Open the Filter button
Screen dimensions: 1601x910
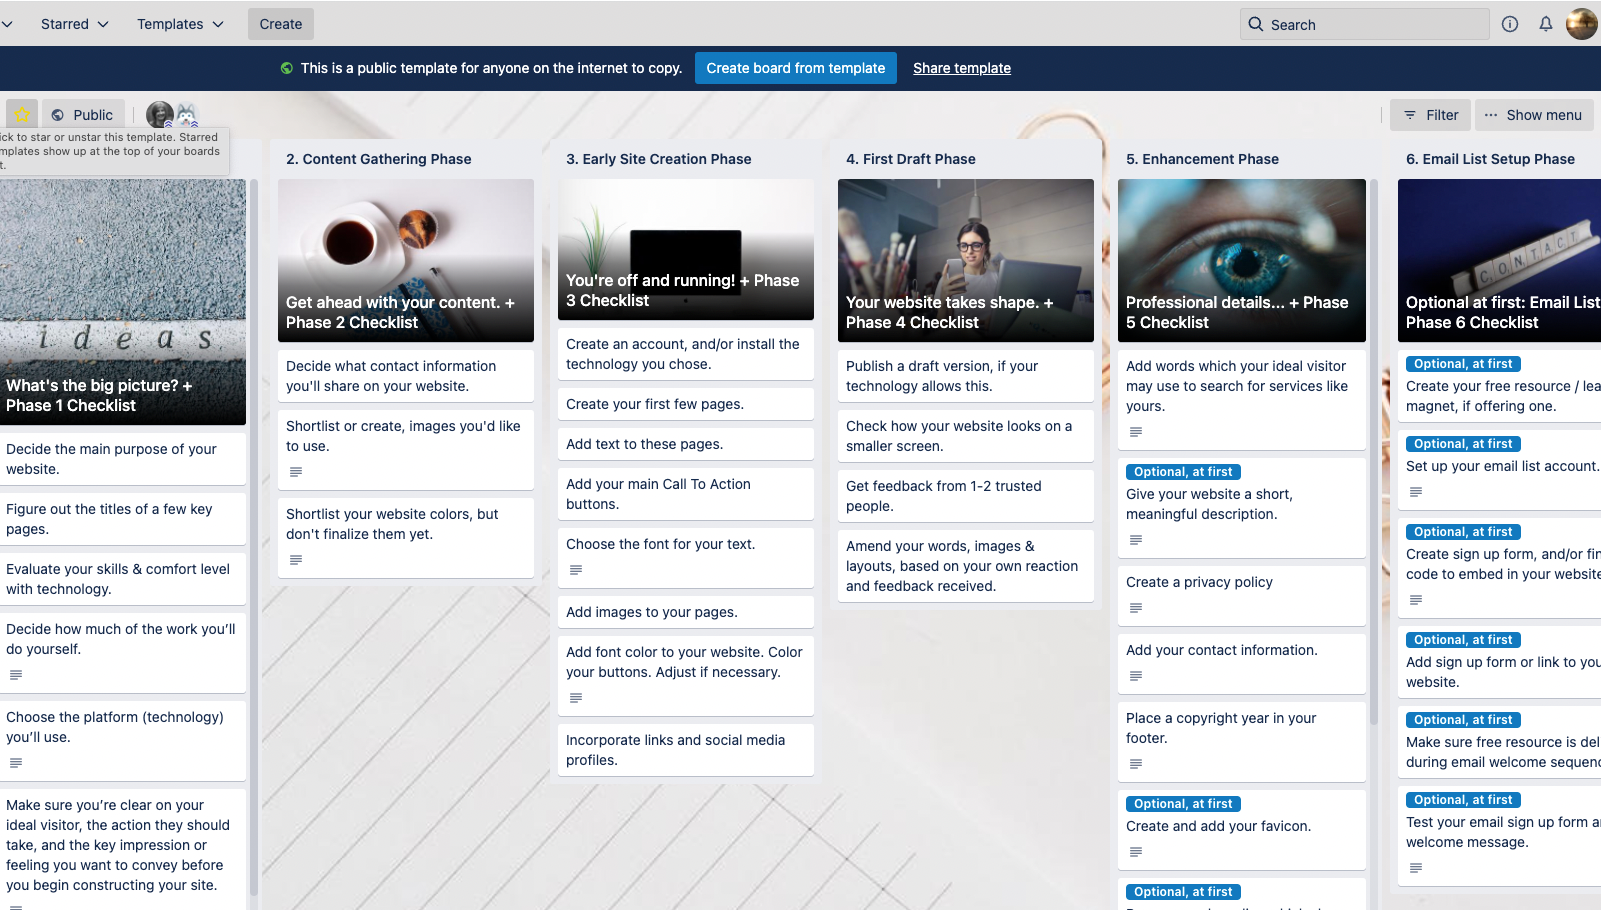point(1430,115)
